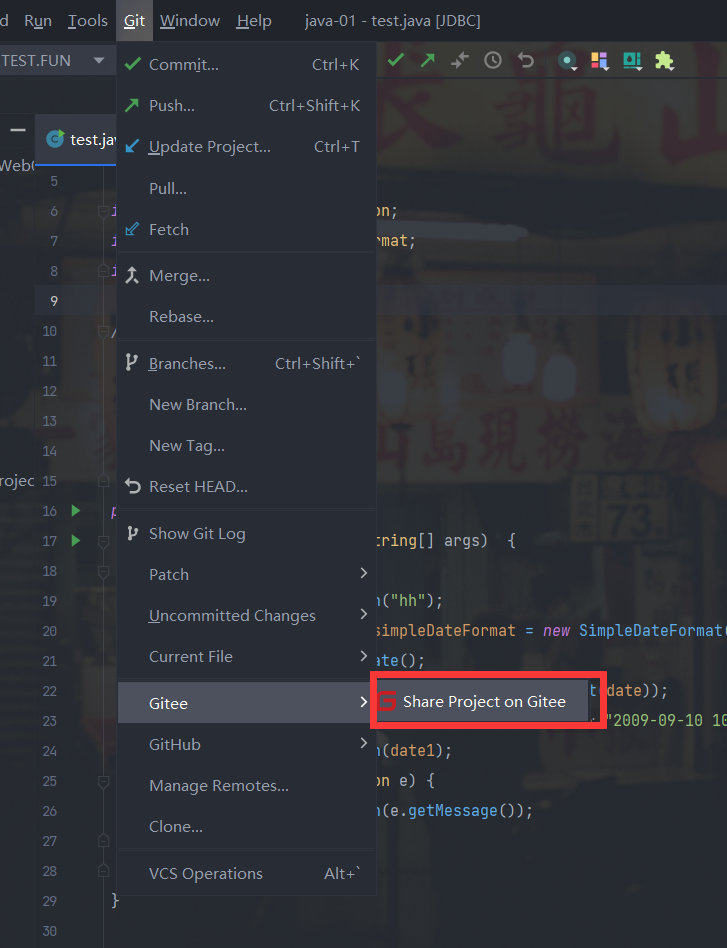Close the Git menu via menu bar
The height and width of the screenshot is (948, 727).
coord(134,21)
